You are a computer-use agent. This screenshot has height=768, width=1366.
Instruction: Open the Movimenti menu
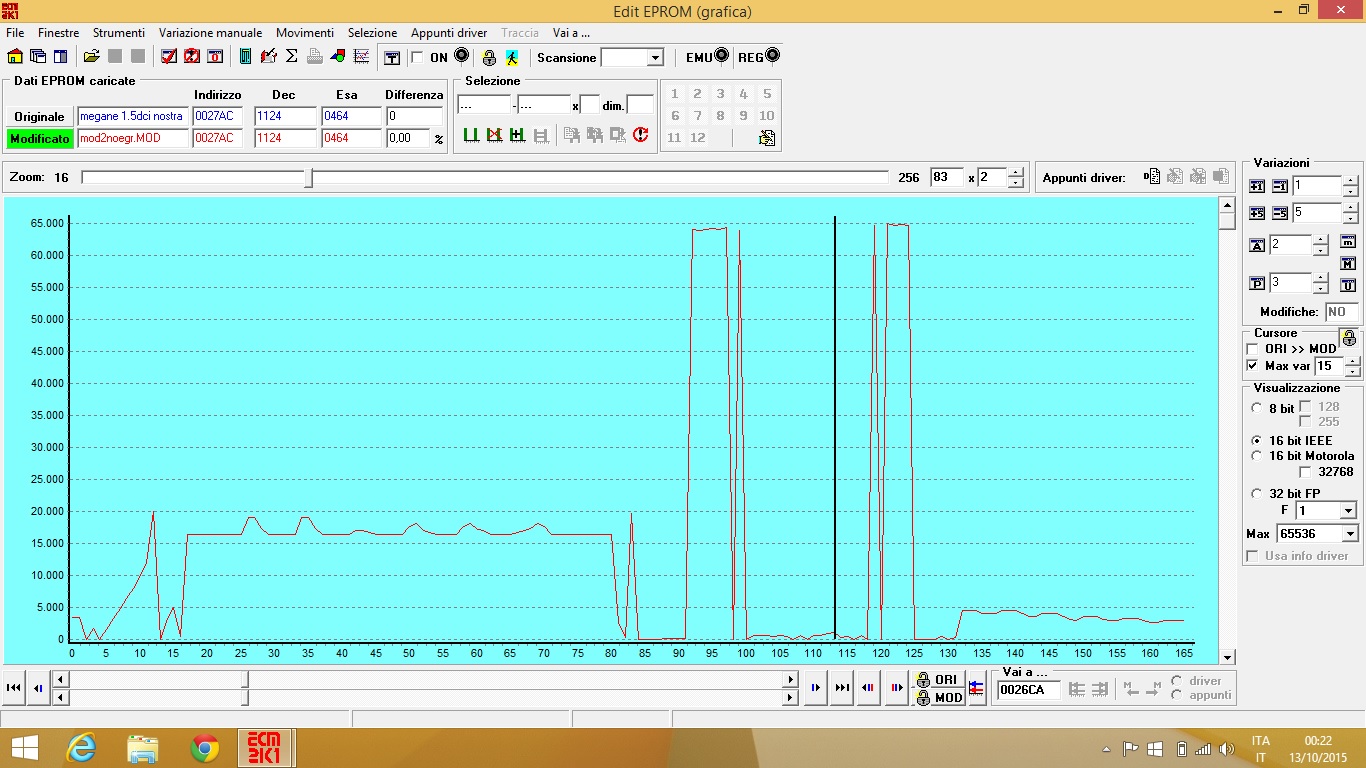(305, 33)
